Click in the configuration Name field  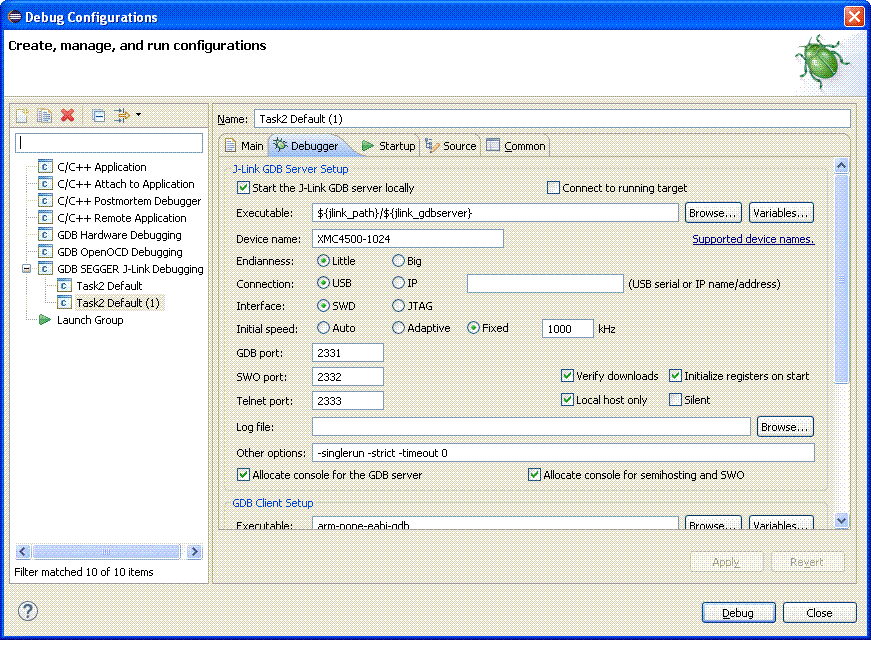(552, 119)
